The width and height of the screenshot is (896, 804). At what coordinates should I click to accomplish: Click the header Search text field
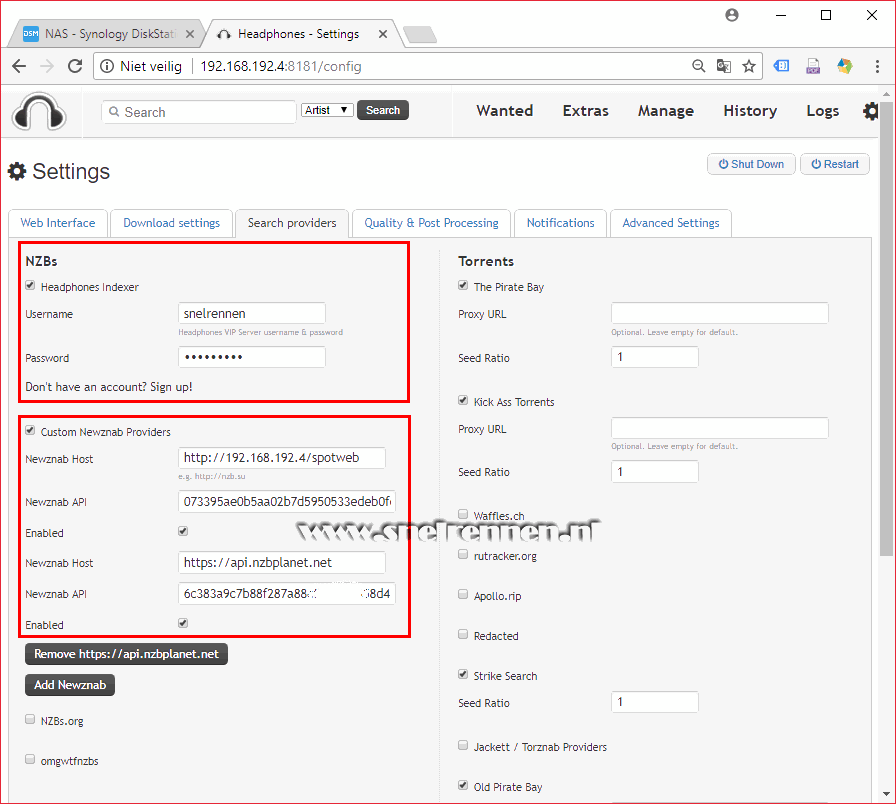[x=199, y=112]
